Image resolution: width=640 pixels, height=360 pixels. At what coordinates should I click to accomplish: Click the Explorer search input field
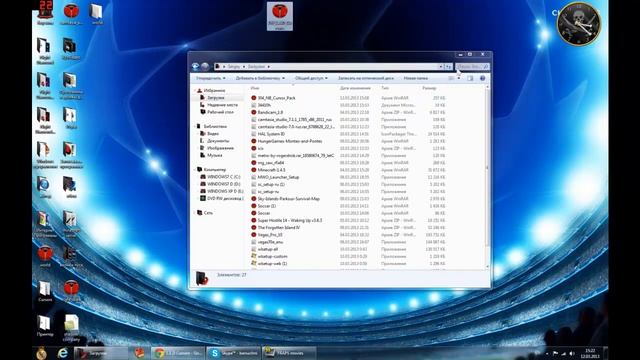click(472, 67)
